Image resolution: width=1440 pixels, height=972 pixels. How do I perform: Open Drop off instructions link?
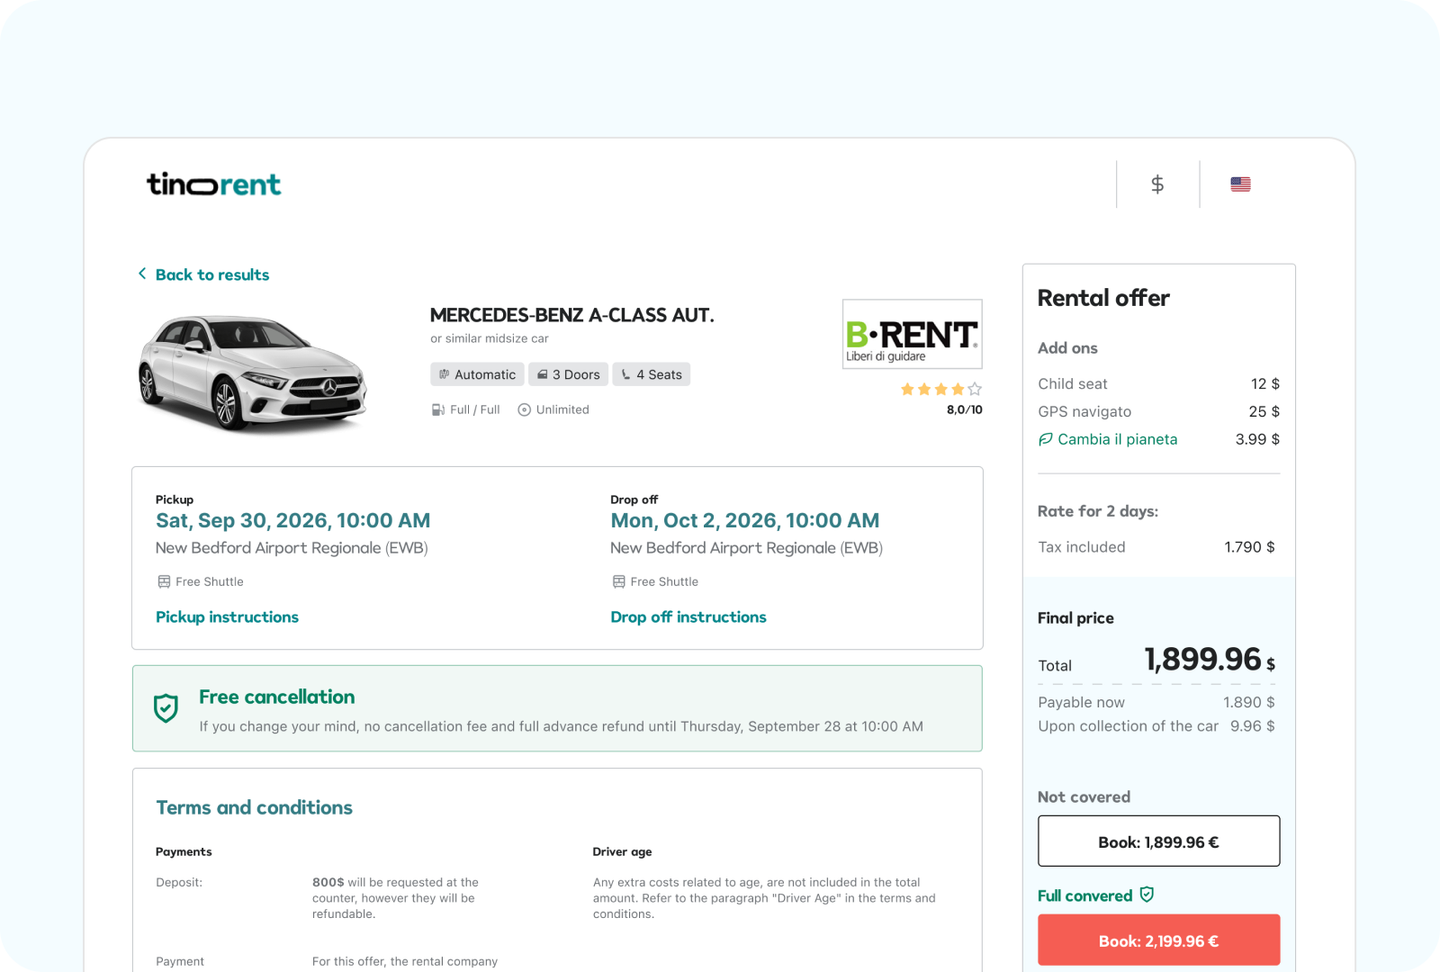click(x=688, y=617)
